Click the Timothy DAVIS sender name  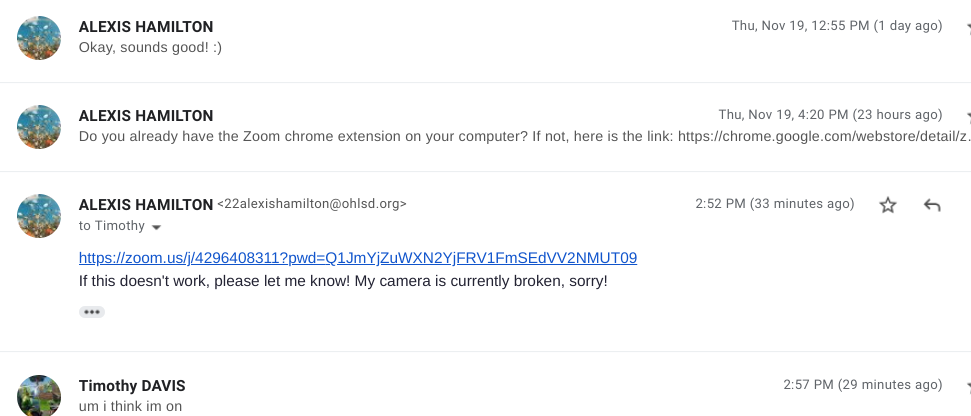[x=132, y=386]
